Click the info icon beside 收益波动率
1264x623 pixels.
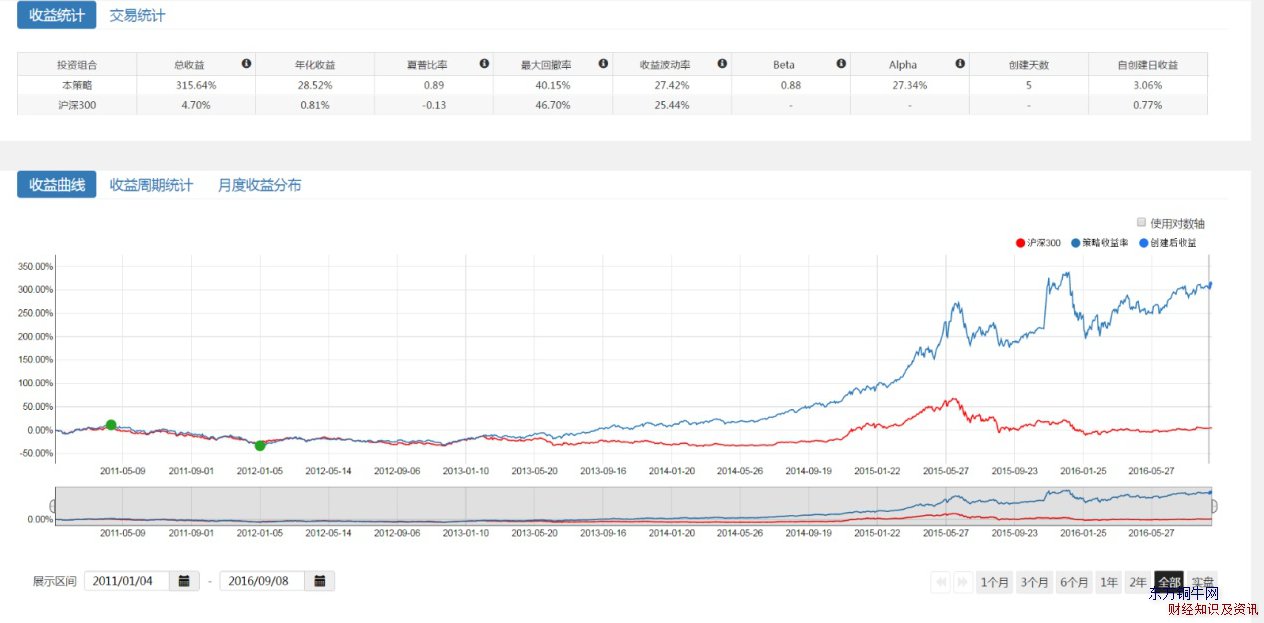point(722,63)
